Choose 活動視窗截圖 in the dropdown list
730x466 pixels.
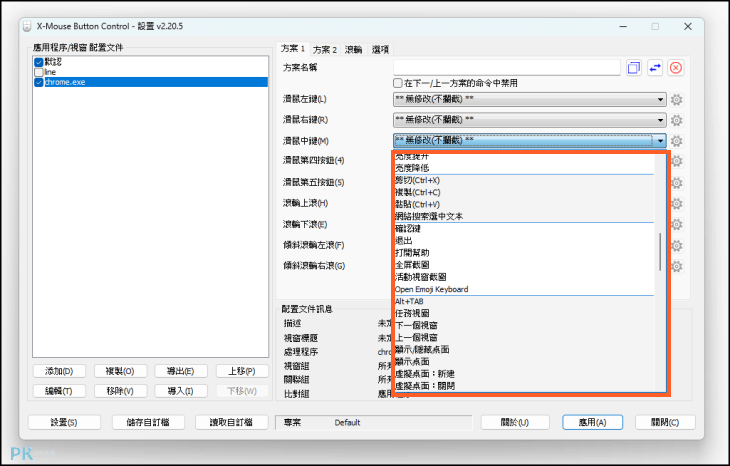(524, 277)
